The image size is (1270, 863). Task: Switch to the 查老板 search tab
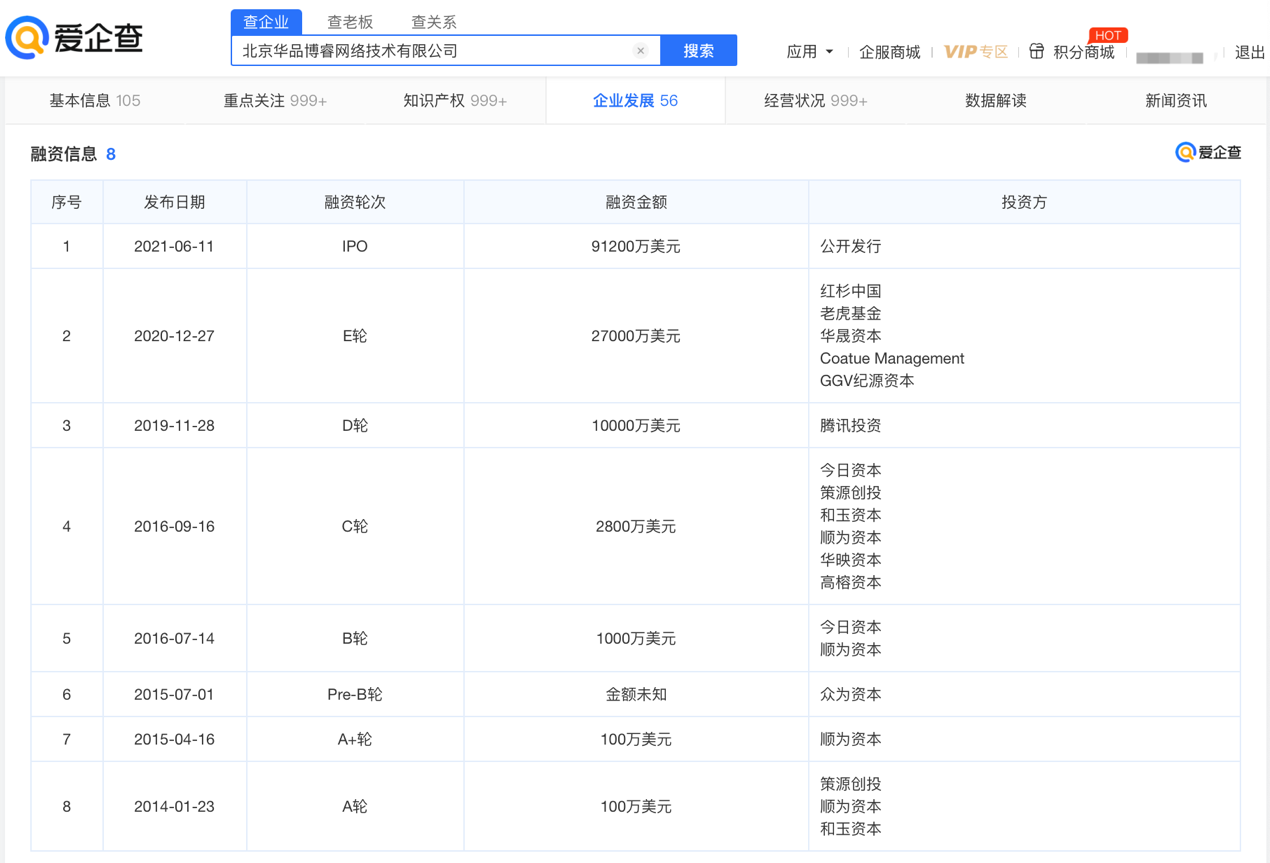coord(350,22)
